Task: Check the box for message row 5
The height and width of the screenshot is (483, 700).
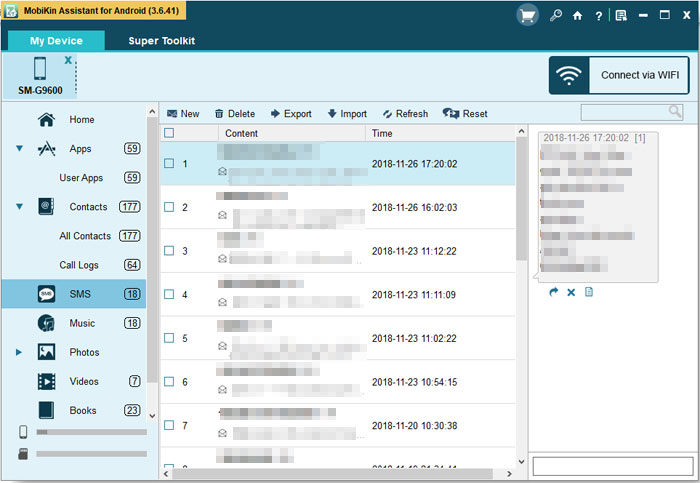Action: 169,338
